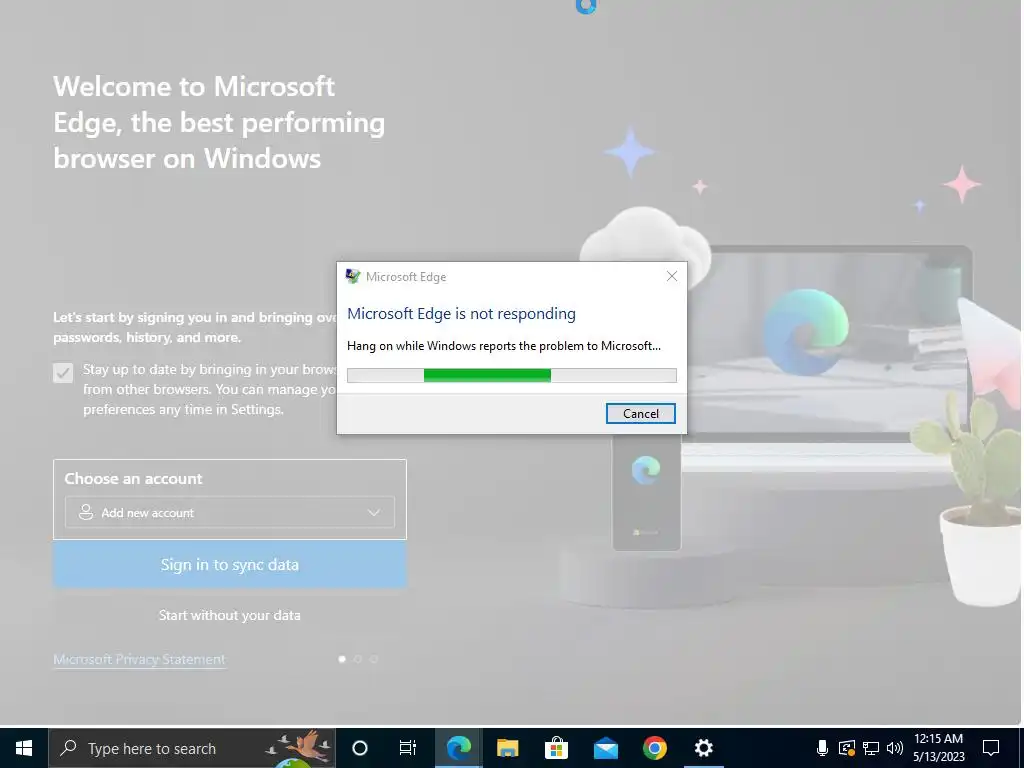Expand the Add new account dropdown
The image size is (1024, 768).
[230, 513]
